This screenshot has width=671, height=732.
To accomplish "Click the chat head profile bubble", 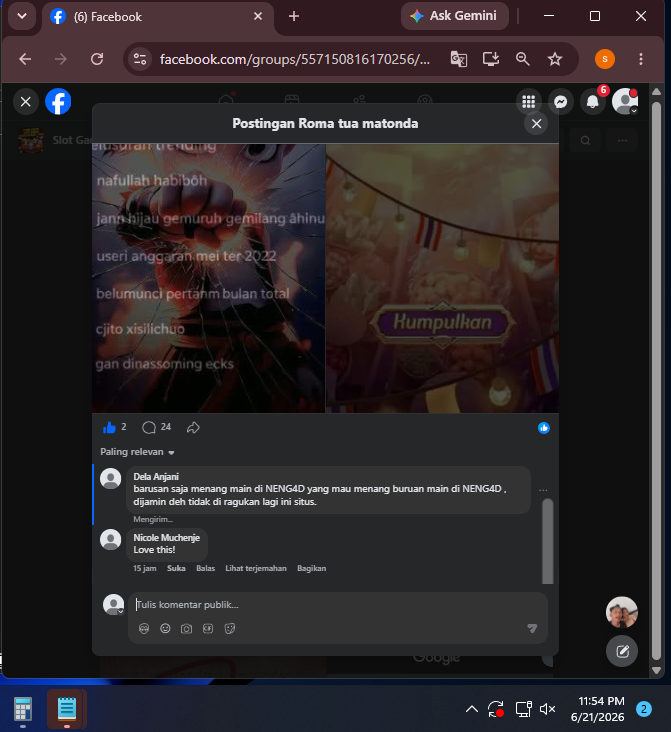I will click(x=622, y=612).
